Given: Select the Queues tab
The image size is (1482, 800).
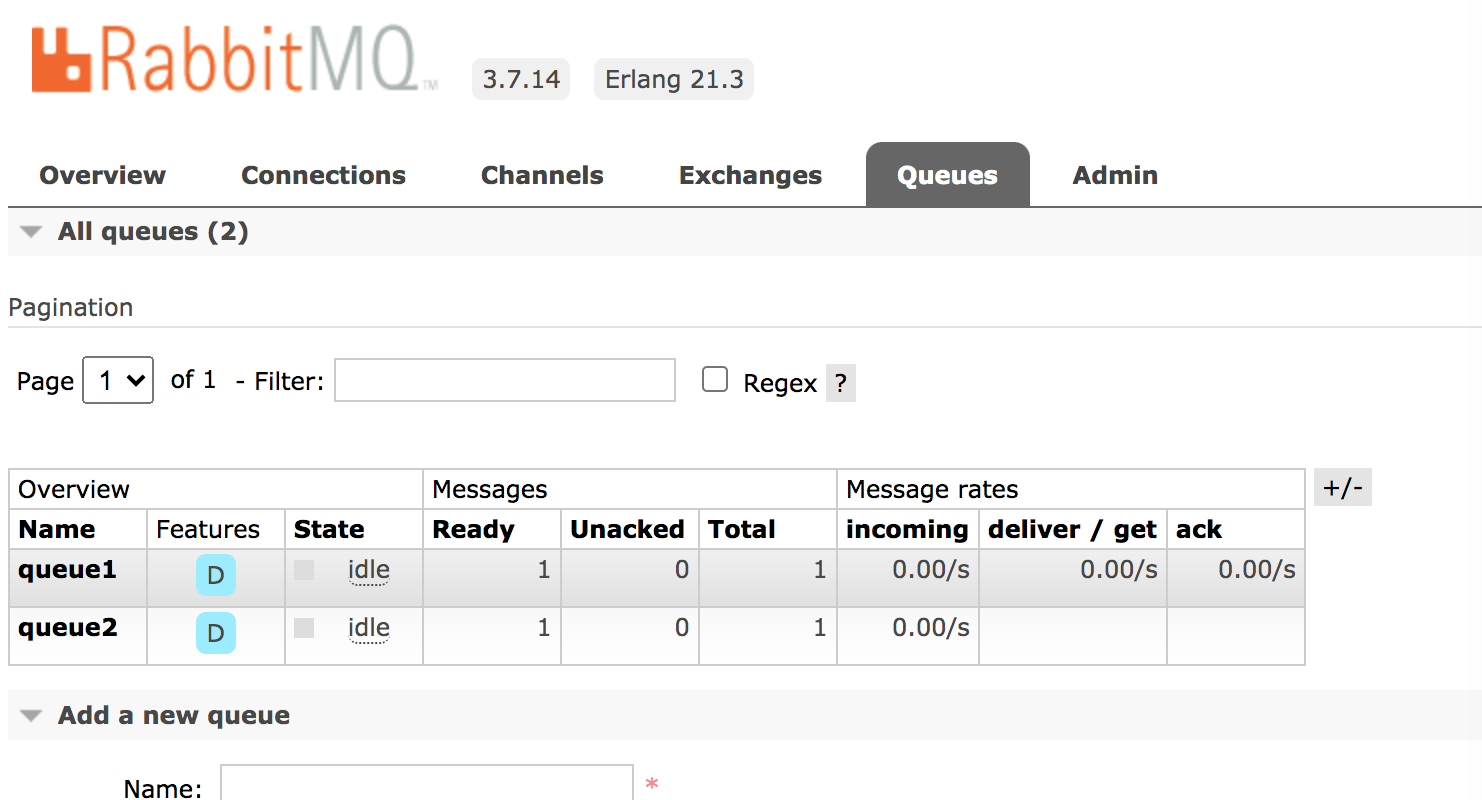Looking at the screenshot, I should click(x=947, y=175).
